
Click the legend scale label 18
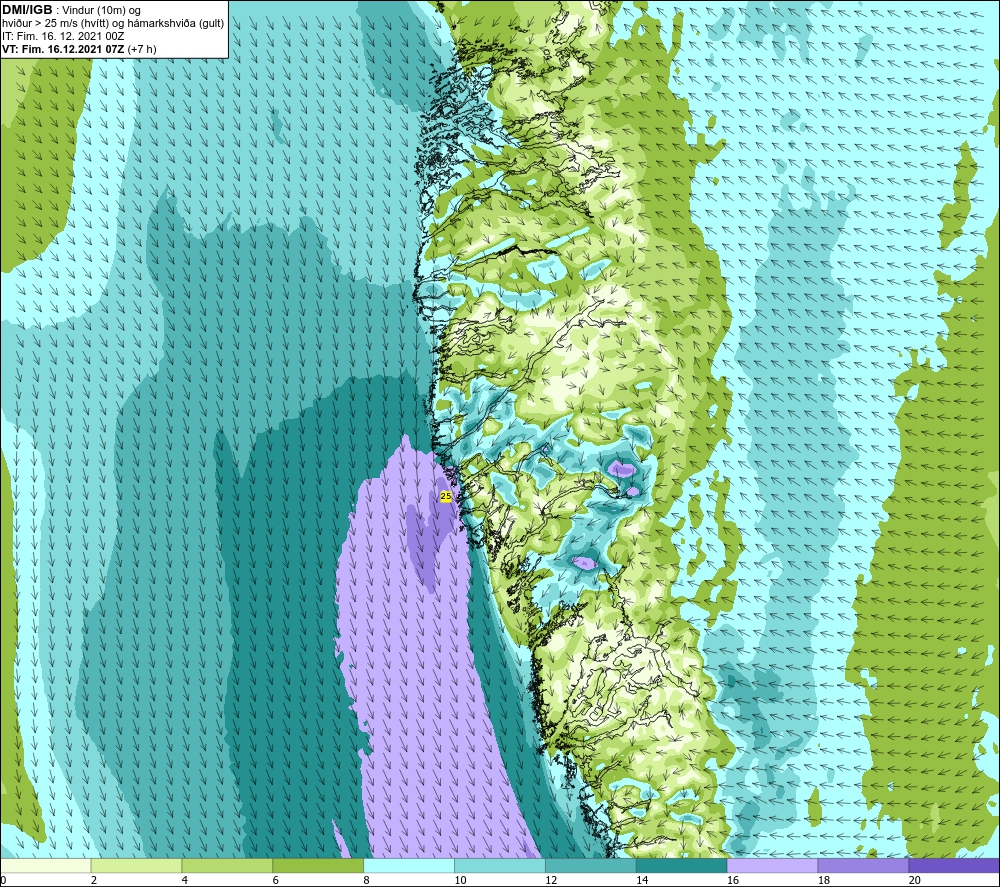824,880
